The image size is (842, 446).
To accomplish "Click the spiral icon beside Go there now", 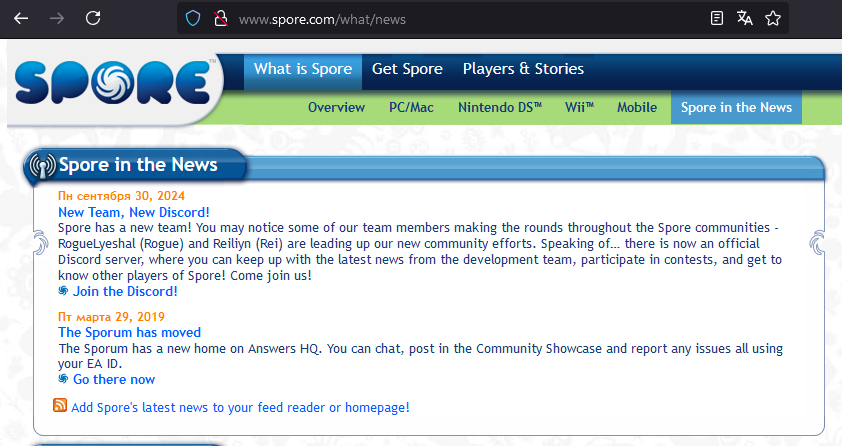I will coord(63,378).
